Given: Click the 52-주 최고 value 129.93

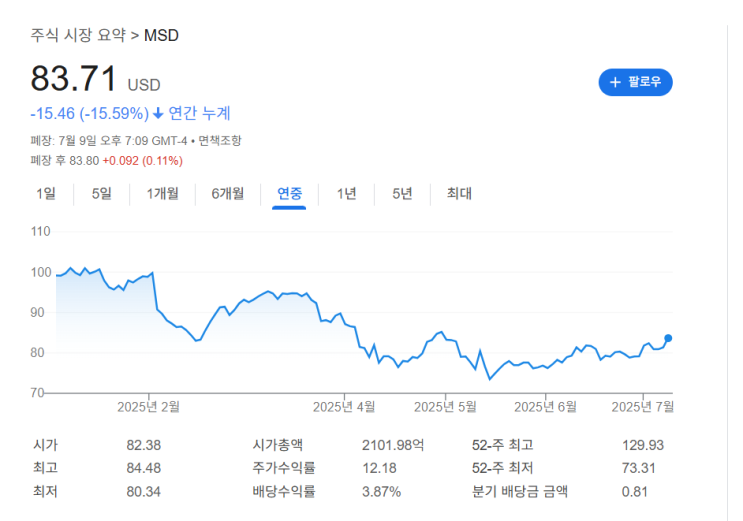Looking at the screenshot, I should point(643,445).
